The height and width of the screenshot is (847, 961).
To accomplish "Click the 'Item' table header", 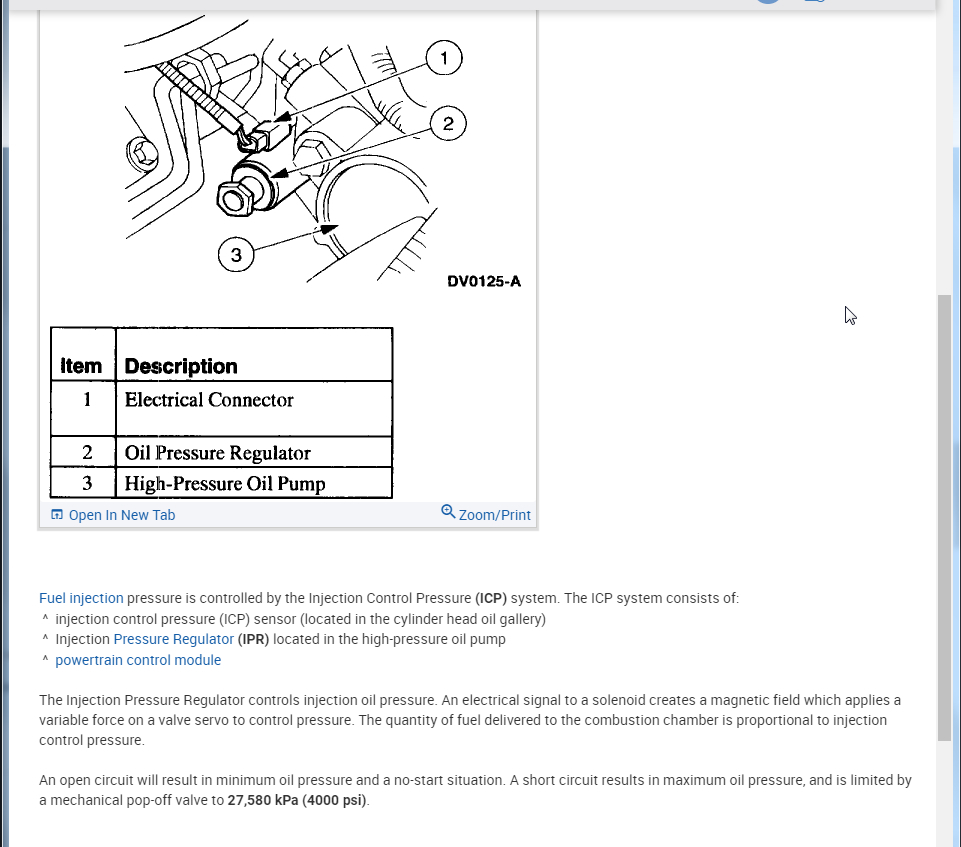I will click(x=83, y=355).
